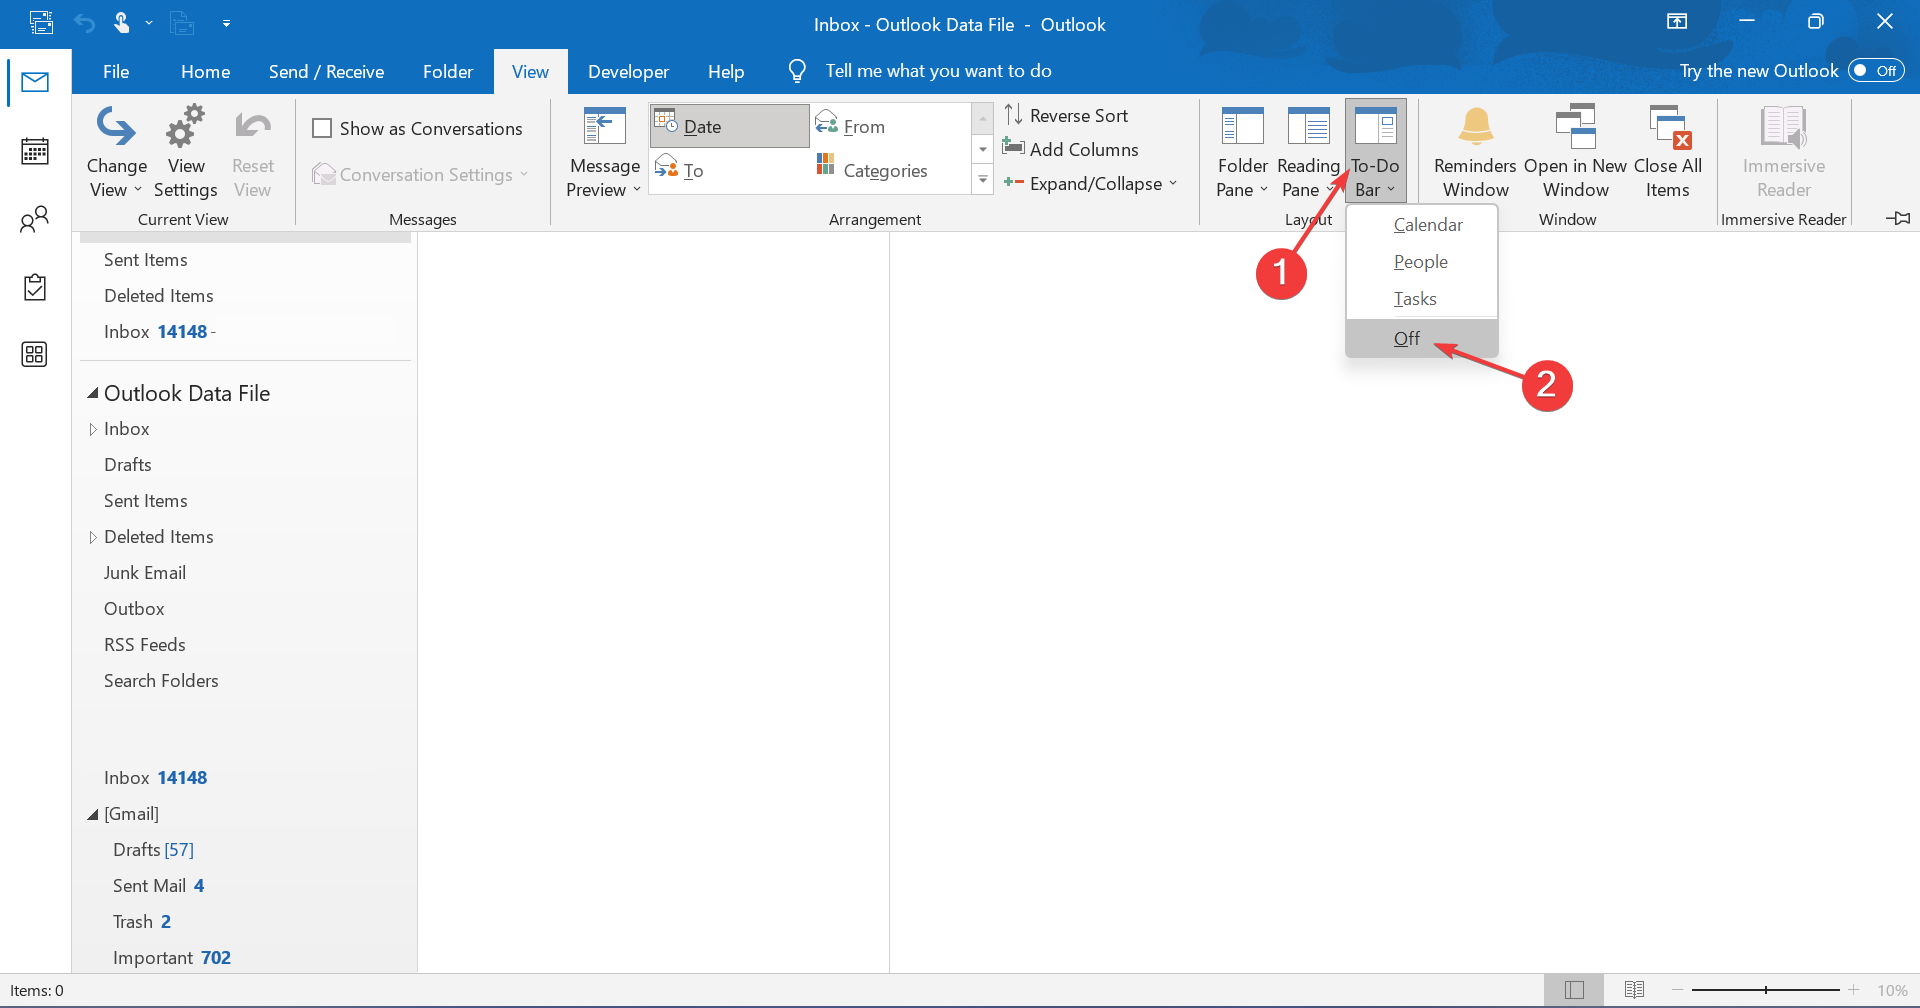Pin the ribbon with pin icon
This screenshot has height=1008, width=1920.
1897,218
